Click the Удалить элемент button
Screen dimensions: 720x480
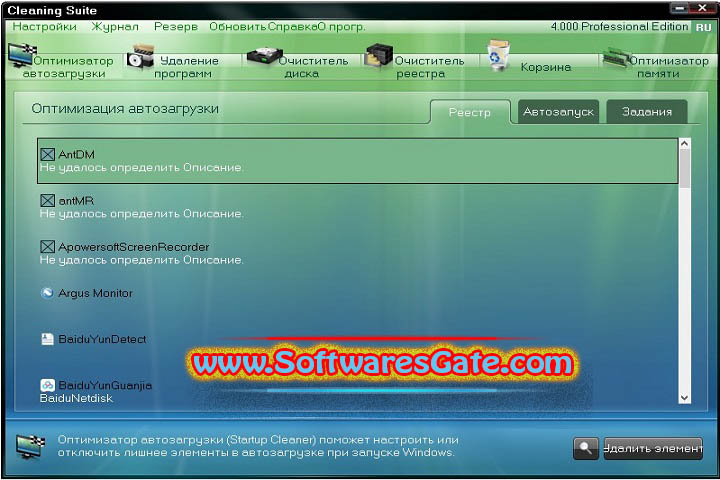coord(653,448)
